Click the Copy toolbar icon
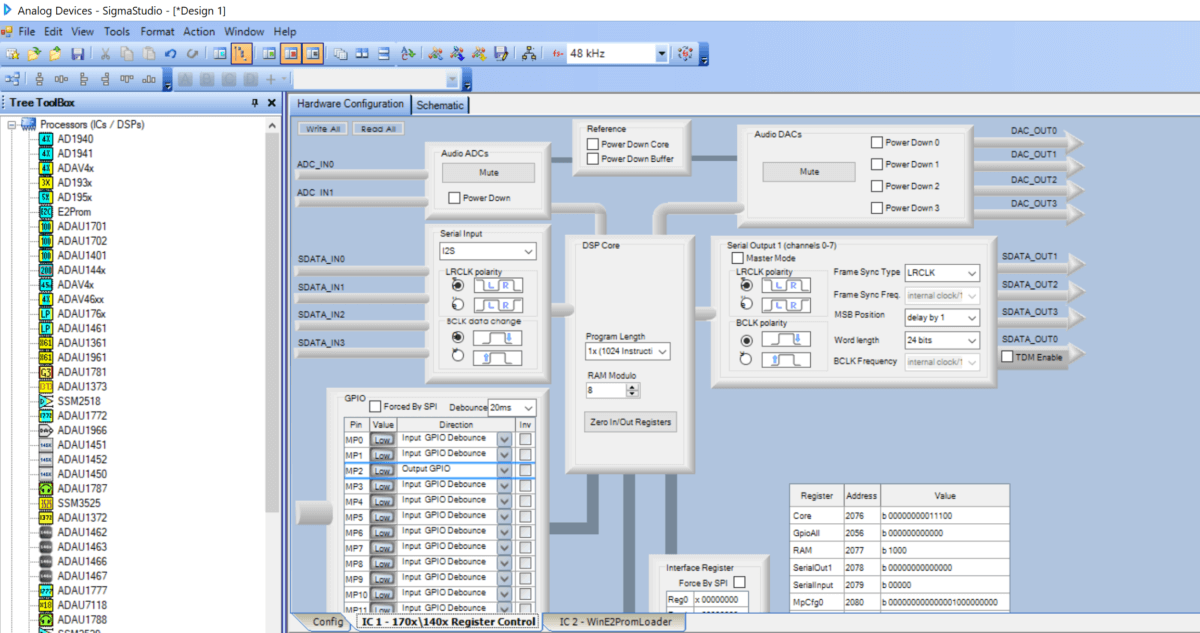This screenshot has width=1200, height=633. coord(126,53)
